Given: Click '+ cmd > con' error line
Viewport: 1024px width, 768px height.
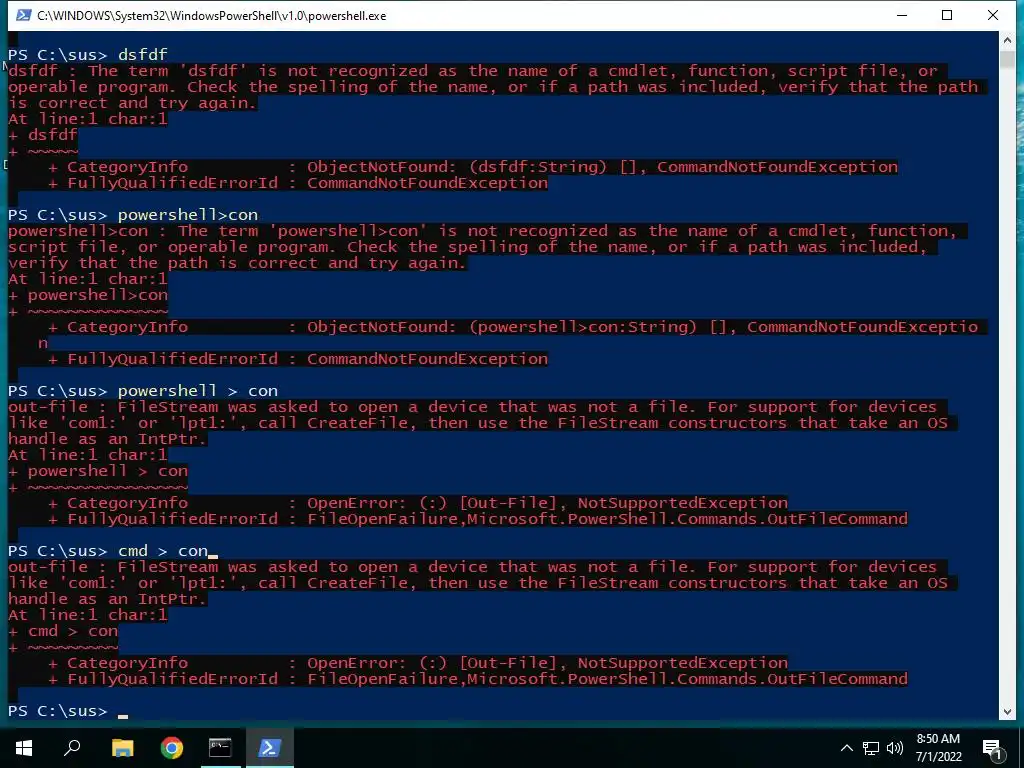Looking at the screenshot, I should point(63,631).
